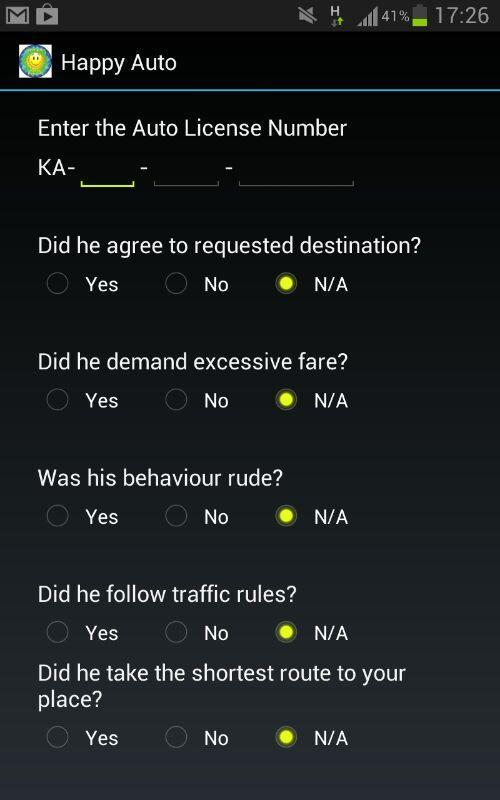Tap the Happy Auto smiley app icon

[x=35, y=62]
